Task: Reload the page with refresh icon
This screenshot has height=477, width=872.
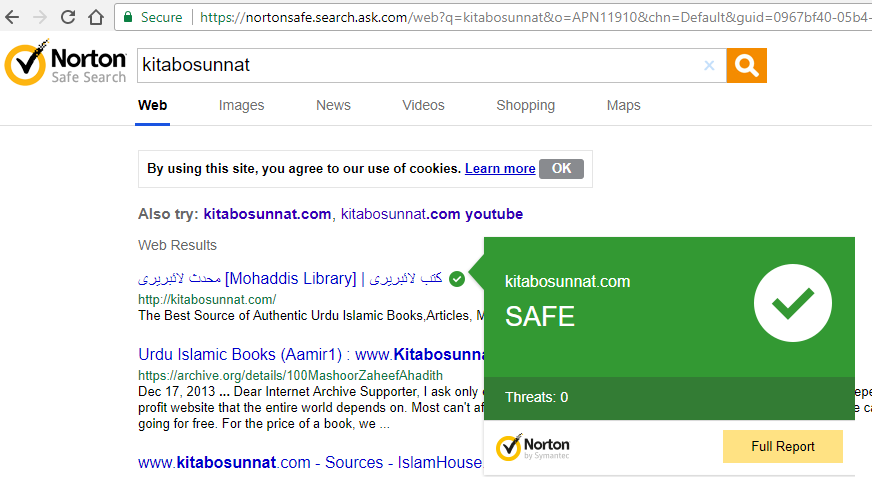Action: 68,17
